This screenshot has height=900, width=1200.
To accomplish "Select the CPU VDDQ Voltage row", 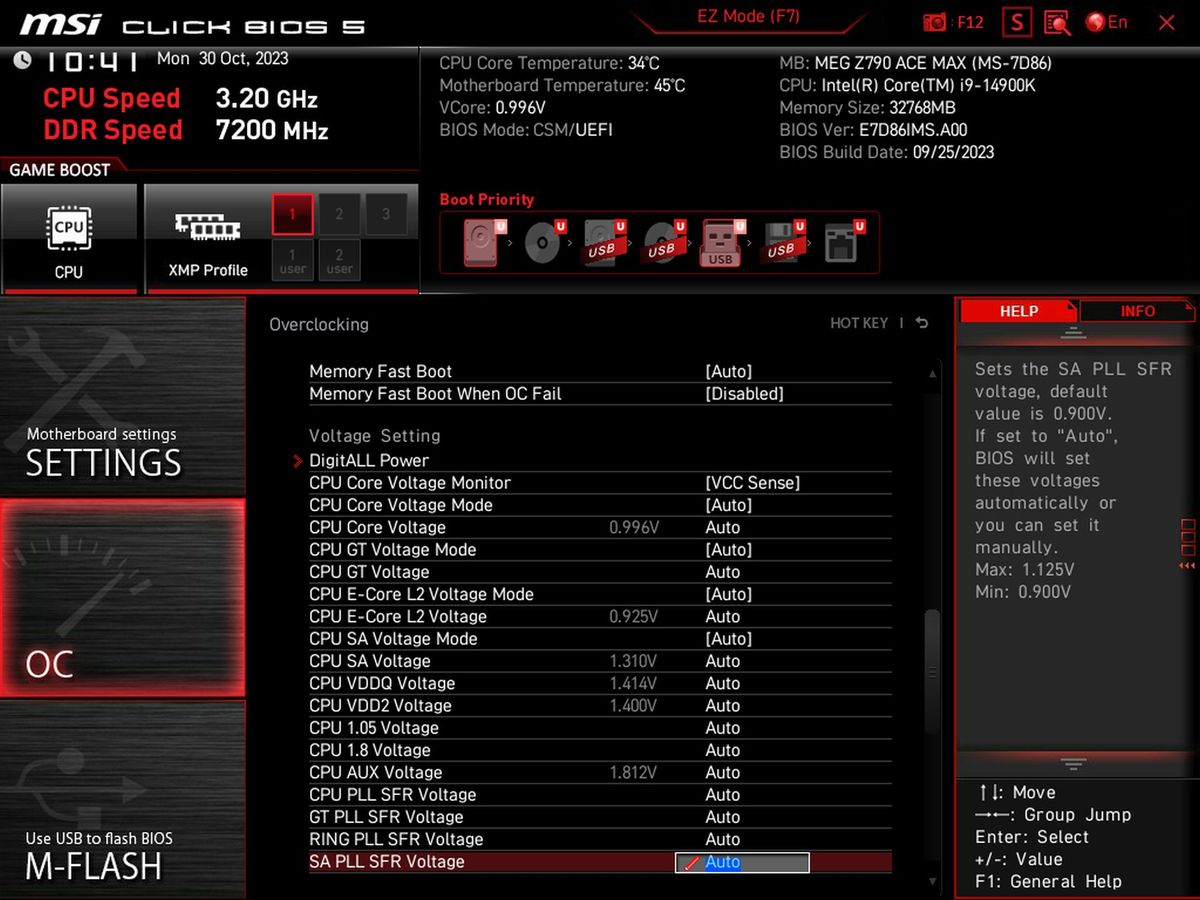I will tap(600, 683).
